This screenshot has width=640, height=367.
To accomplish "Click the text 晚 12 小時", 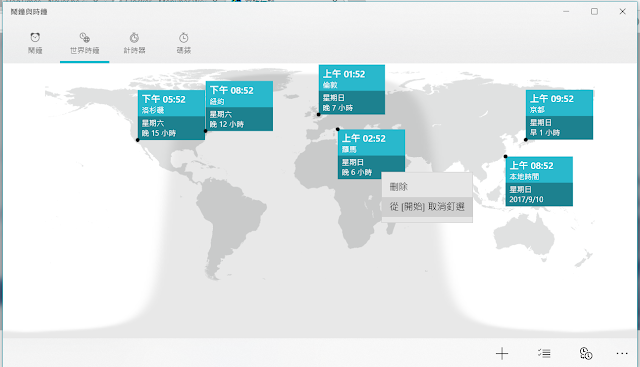I will pyautogui.click(x=227, y=124).
